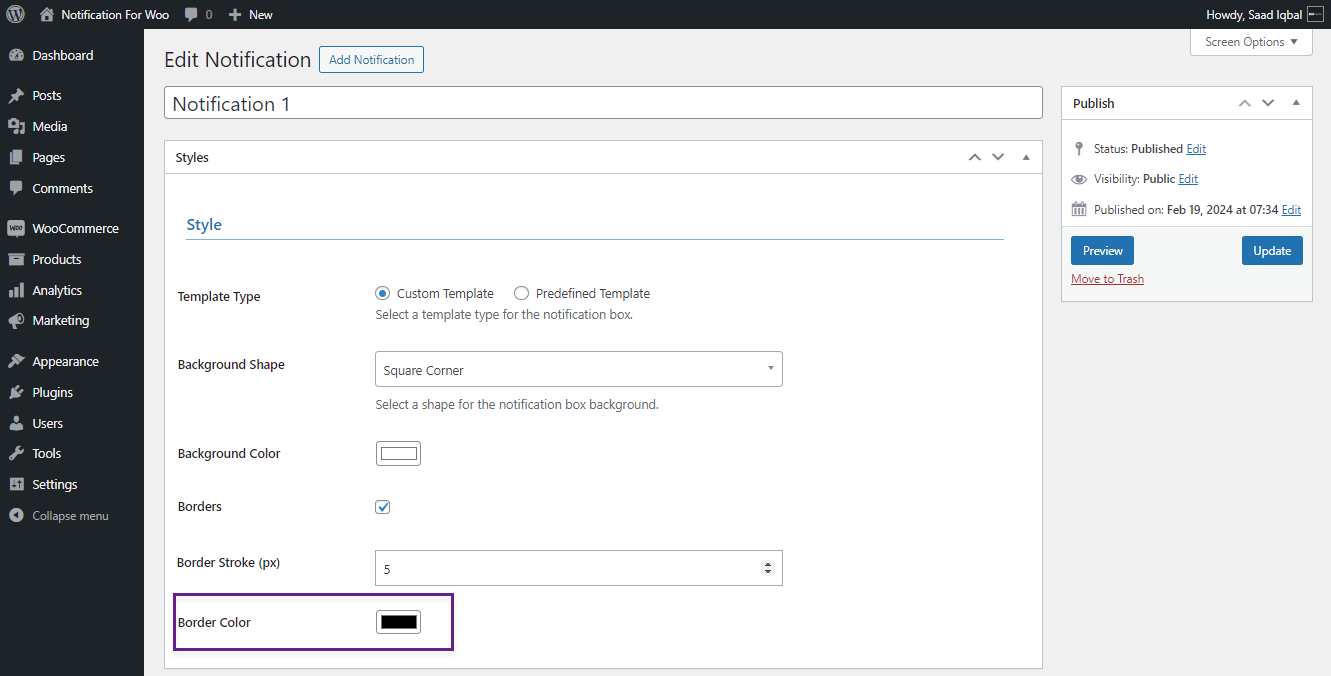Click the Users person icon

(x=16, y=423)
